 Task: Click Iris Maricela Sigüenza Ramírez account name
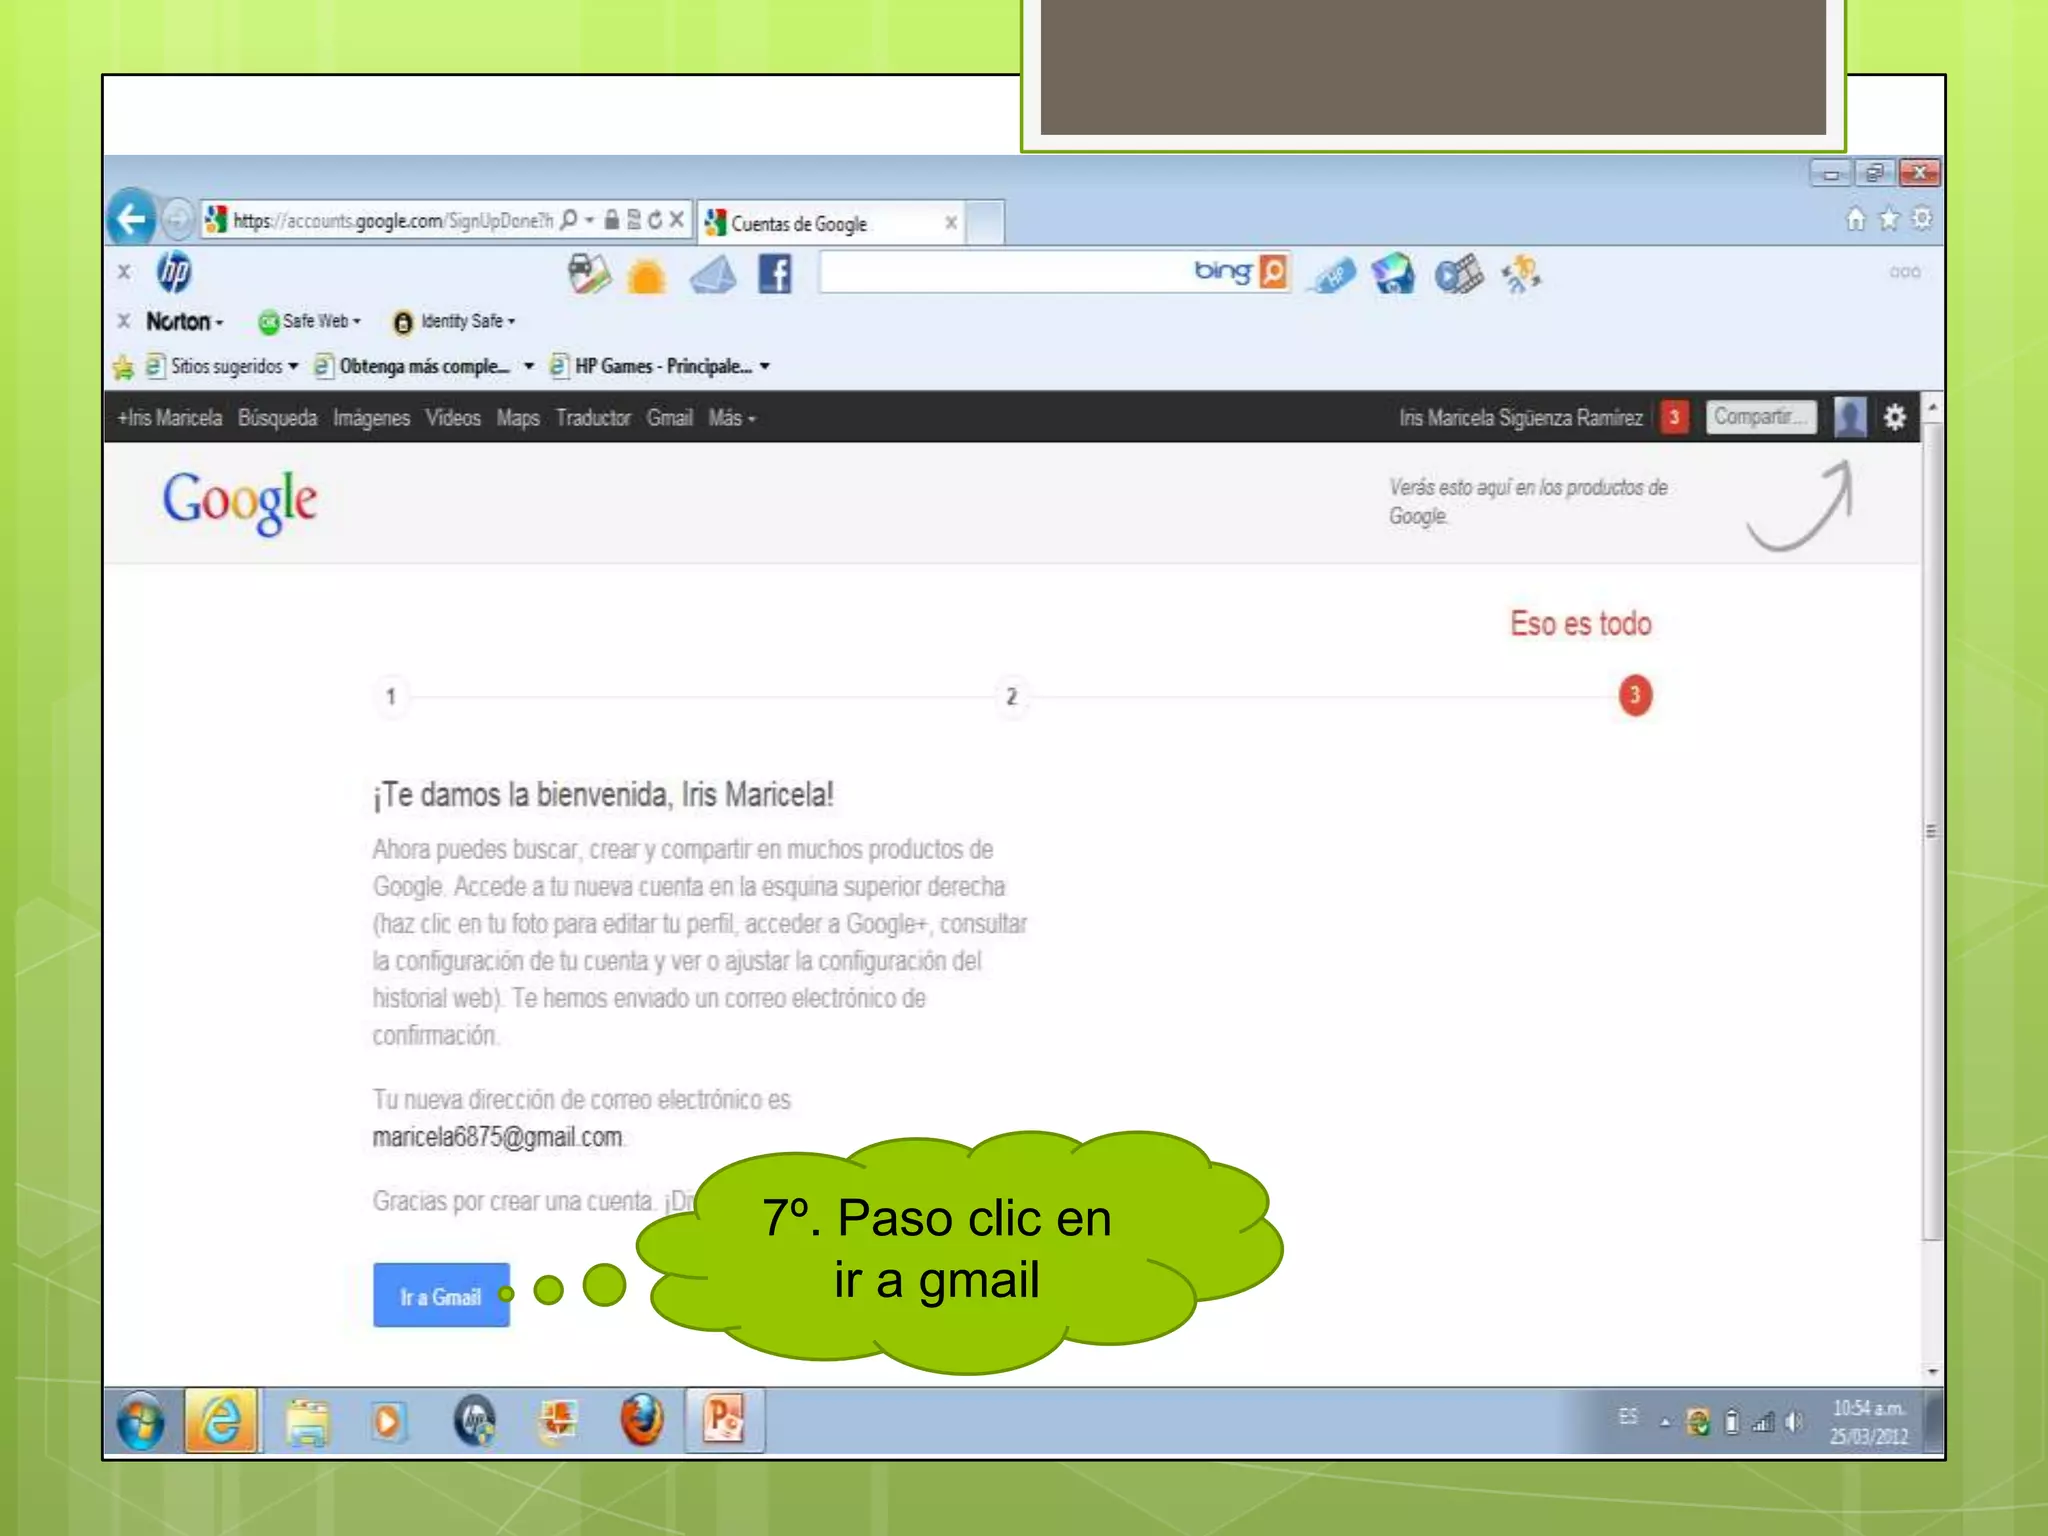pos(1520,418)
